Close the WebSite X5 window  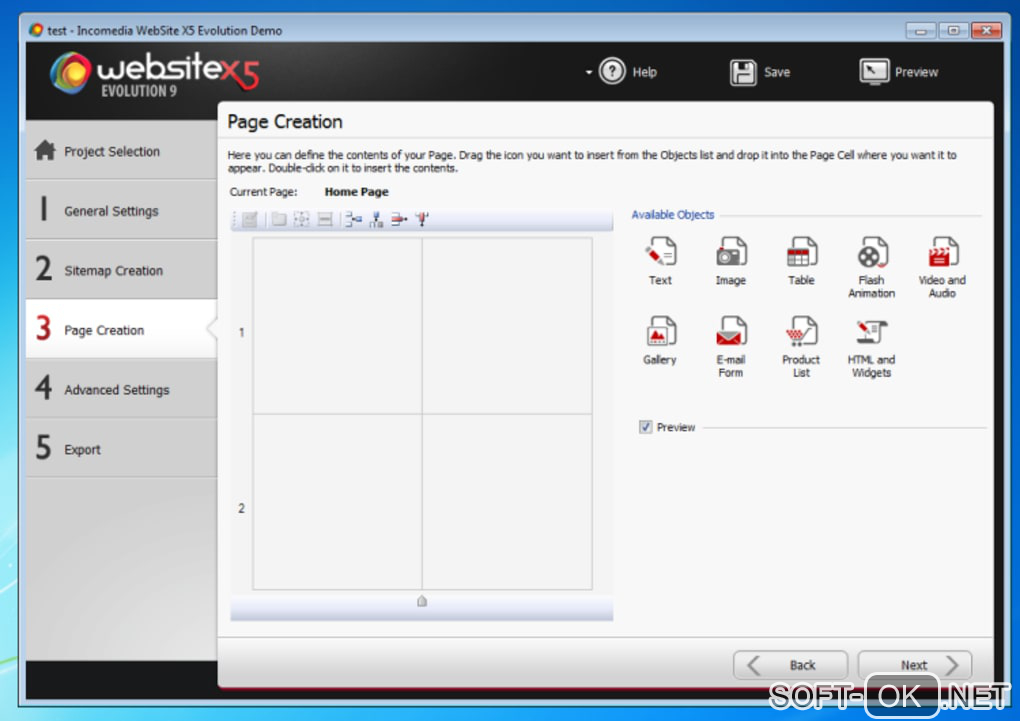(x=987, y=31)
